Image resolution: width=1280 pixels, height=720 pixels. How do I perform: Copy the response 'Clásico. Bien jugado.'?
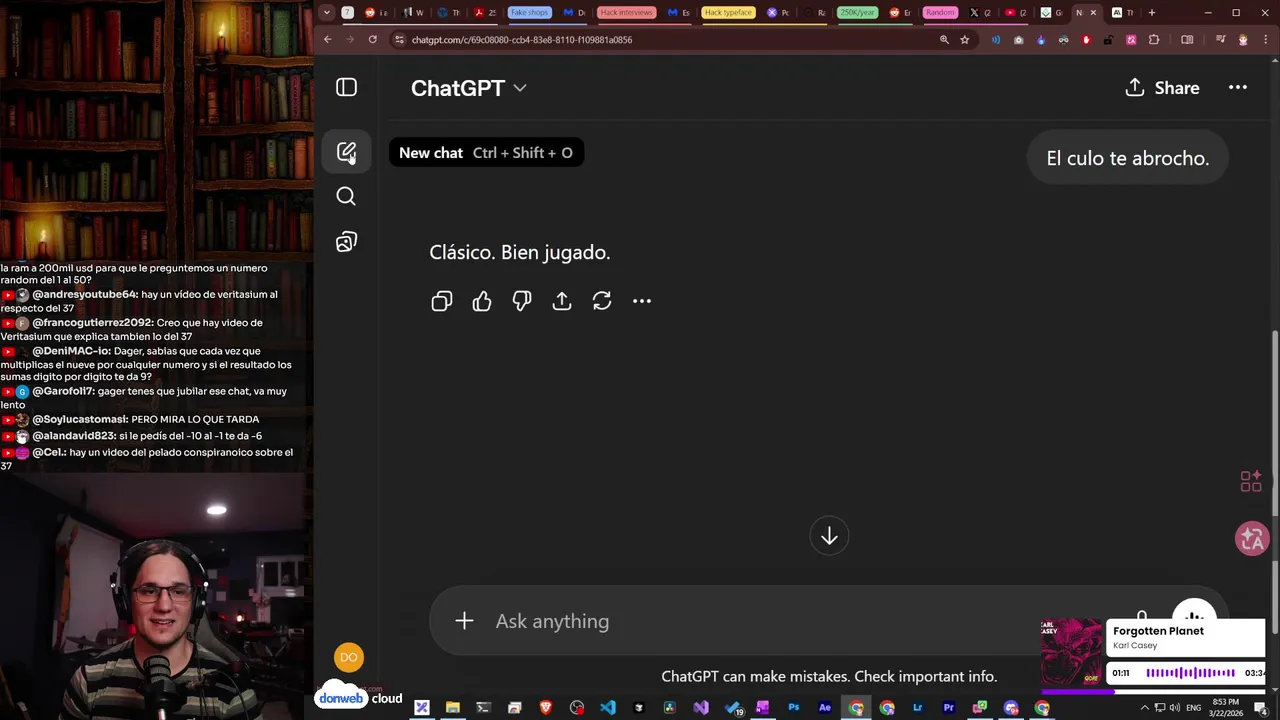442,301
